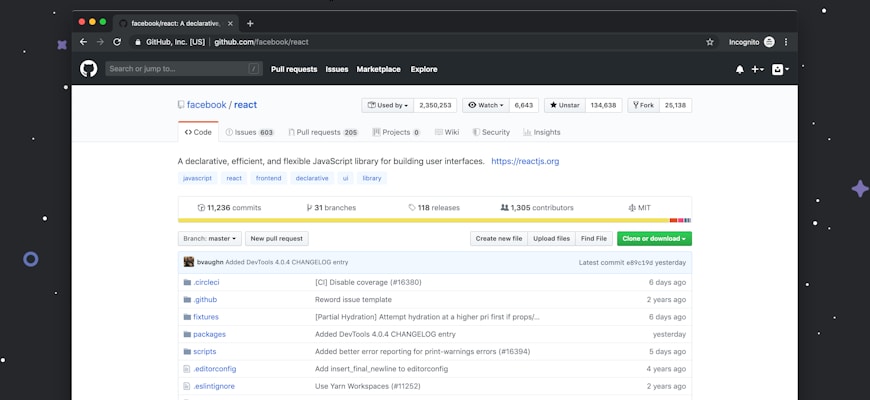Click the Find File button
870x400 pixels.
[594, 239]
